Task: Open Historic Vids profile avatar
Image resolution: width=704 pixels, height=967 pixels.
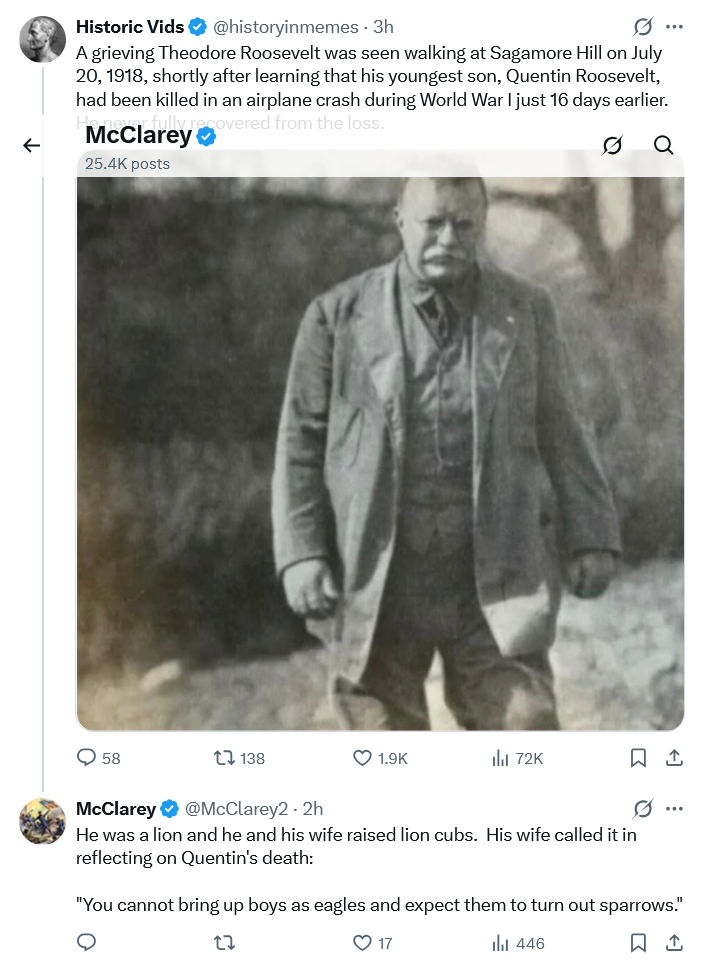Action: [42, 39]
